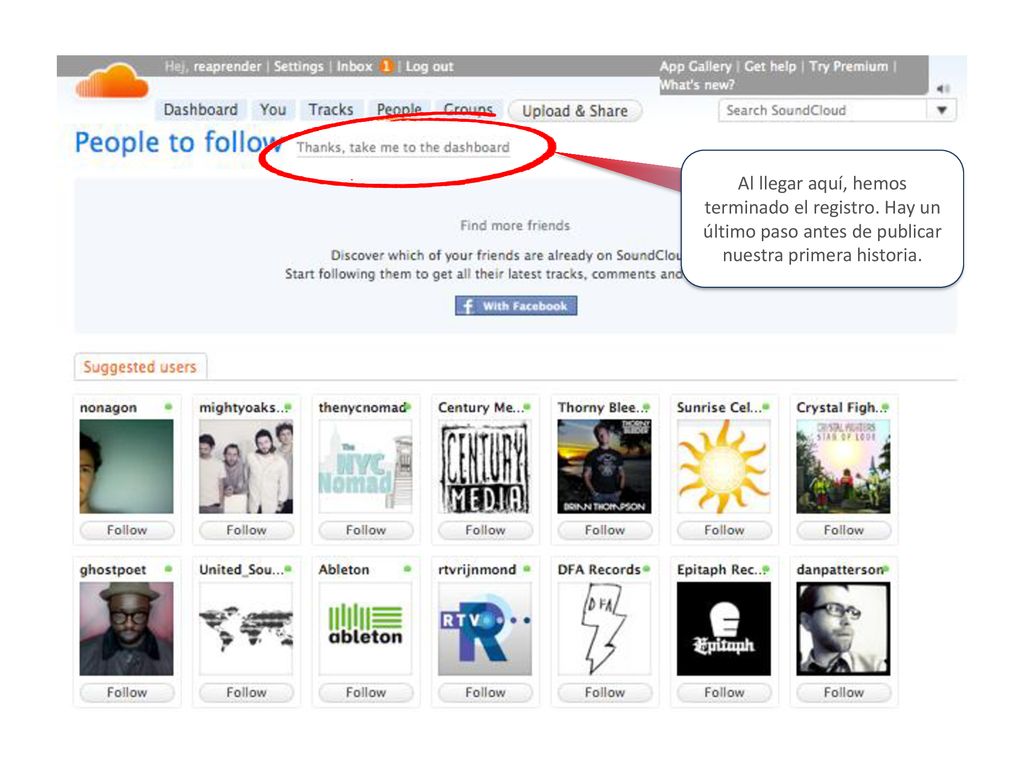Follow Sunrise Cel user
Image resolution: width=1024 pixels, height=768 pixels.
pyautogui.click(x=724, y=530)
